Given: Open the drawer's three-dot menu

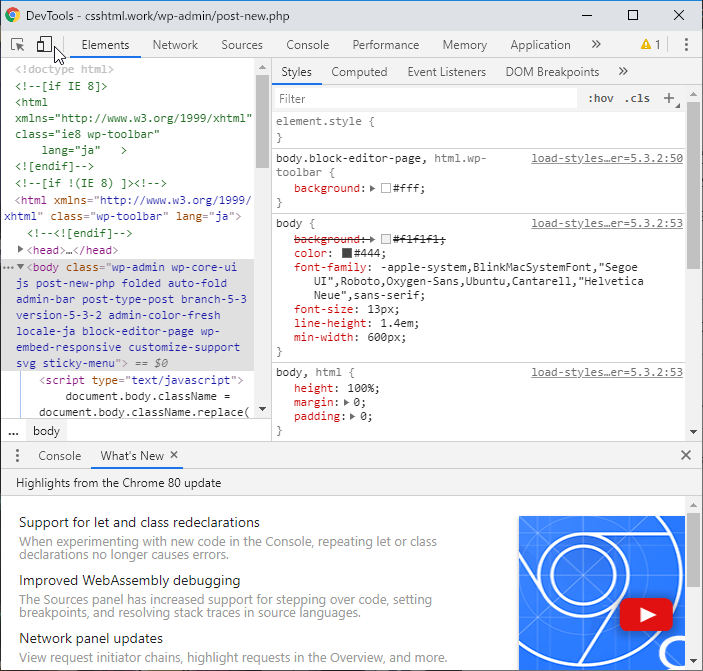Looking at the screenshot, I should 17,455.
